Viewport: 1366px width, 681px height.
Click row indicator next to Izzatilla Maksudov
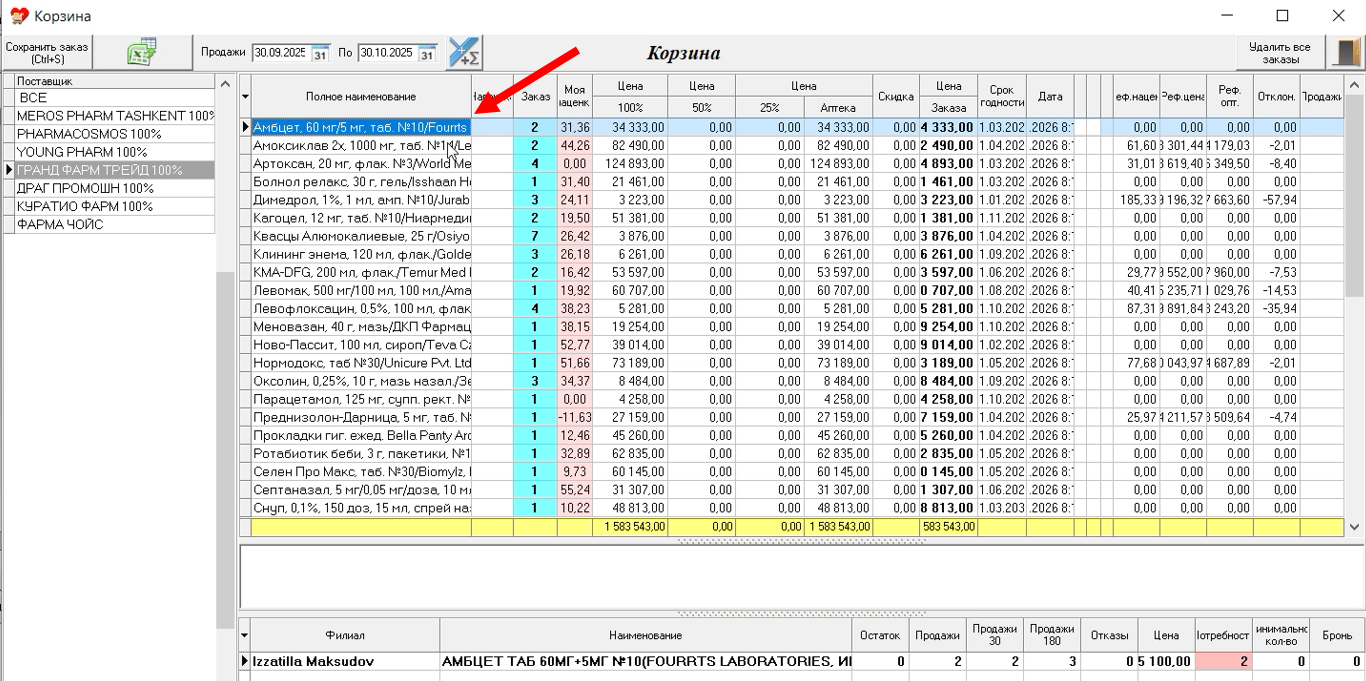tap(246, 662)
